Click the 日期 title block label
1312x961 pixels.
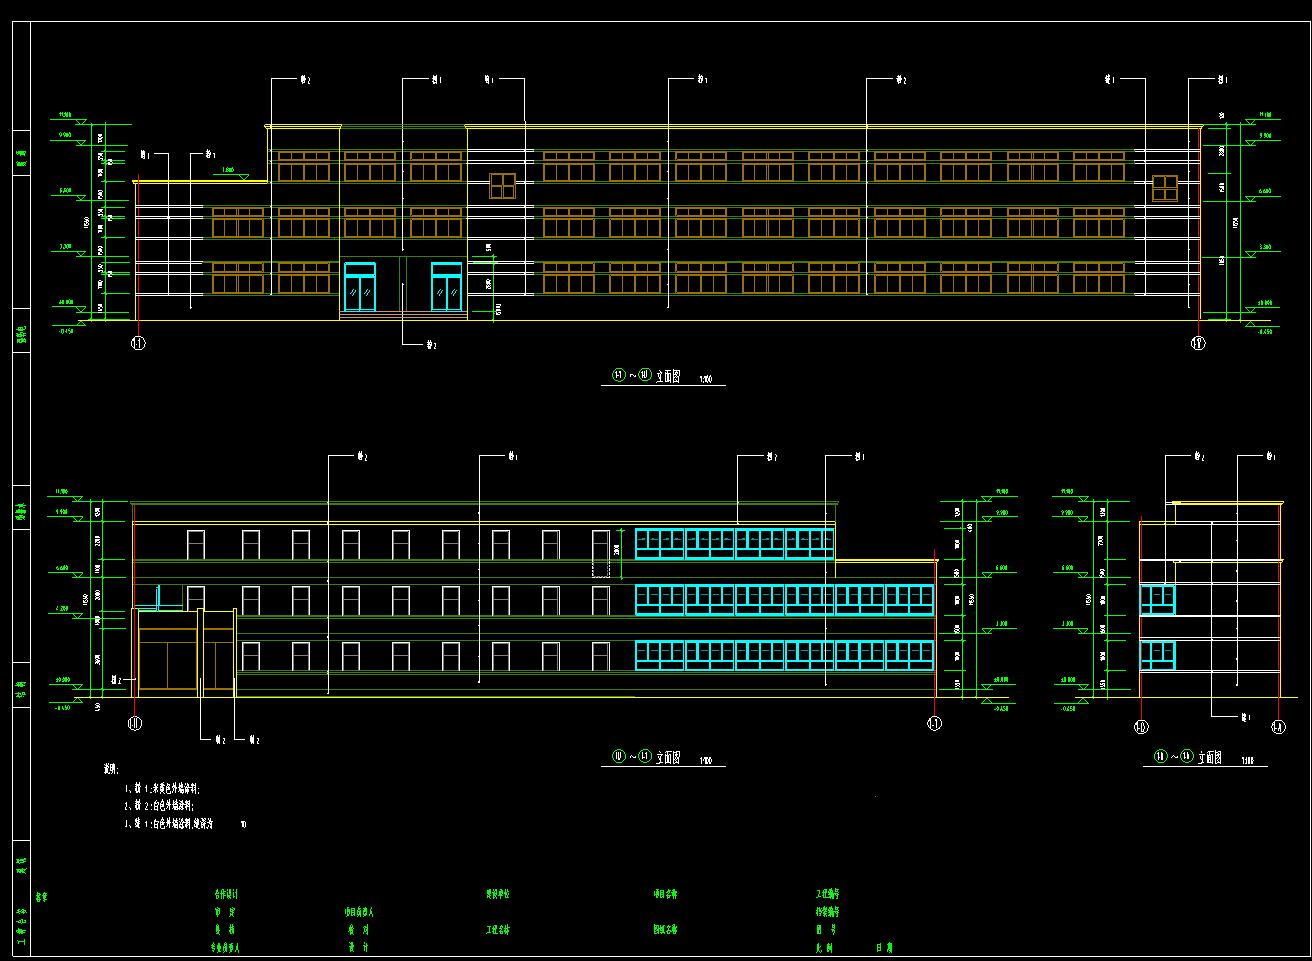coord(884,946)
